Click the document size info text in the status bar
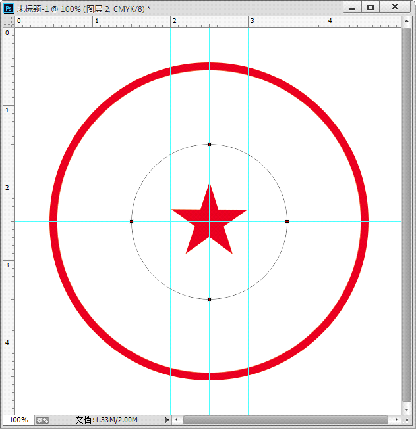Screen dimensions: 416x429 [x=106, y=420]
